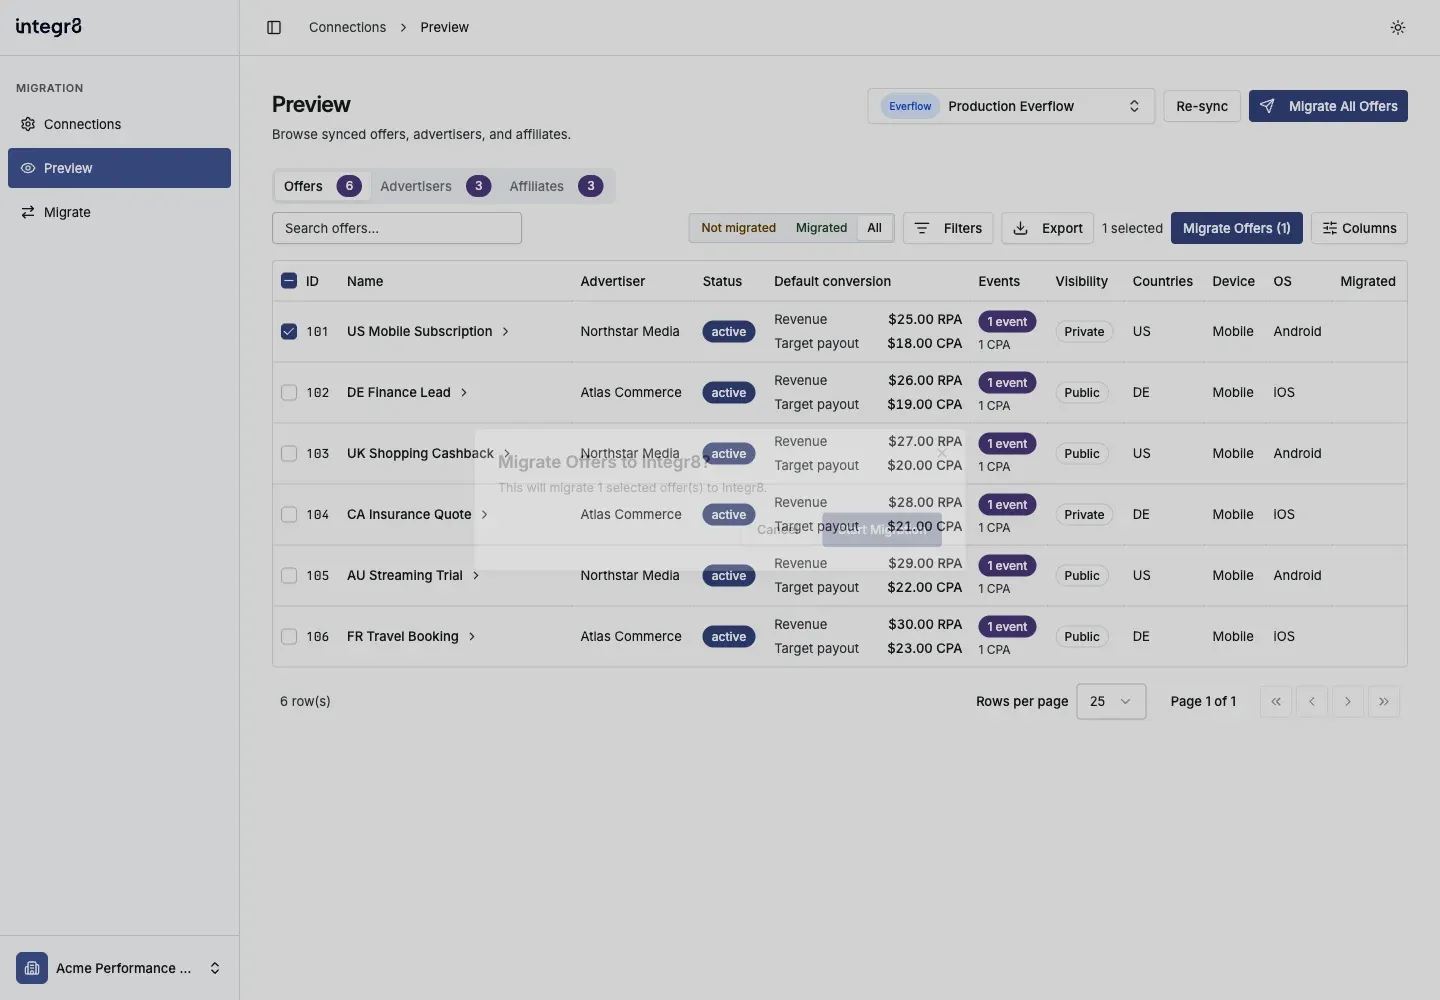1440x1000 pixels.
Task: Click the Connections gear icon in sidebar
Action: [28, 124]
